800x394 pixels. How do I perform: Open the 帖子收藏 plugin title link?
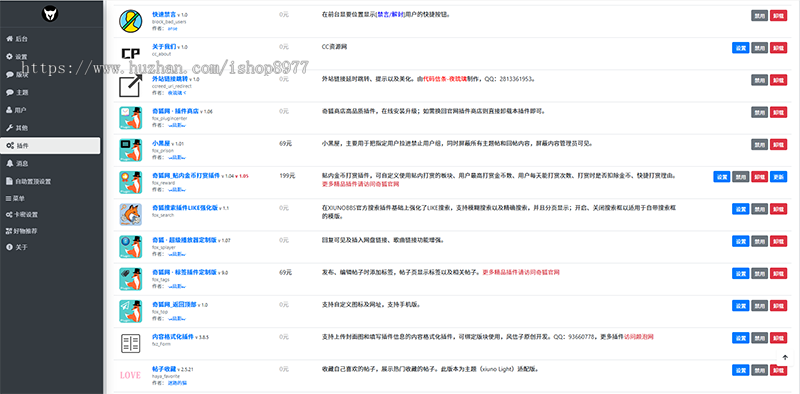[164, 368]
